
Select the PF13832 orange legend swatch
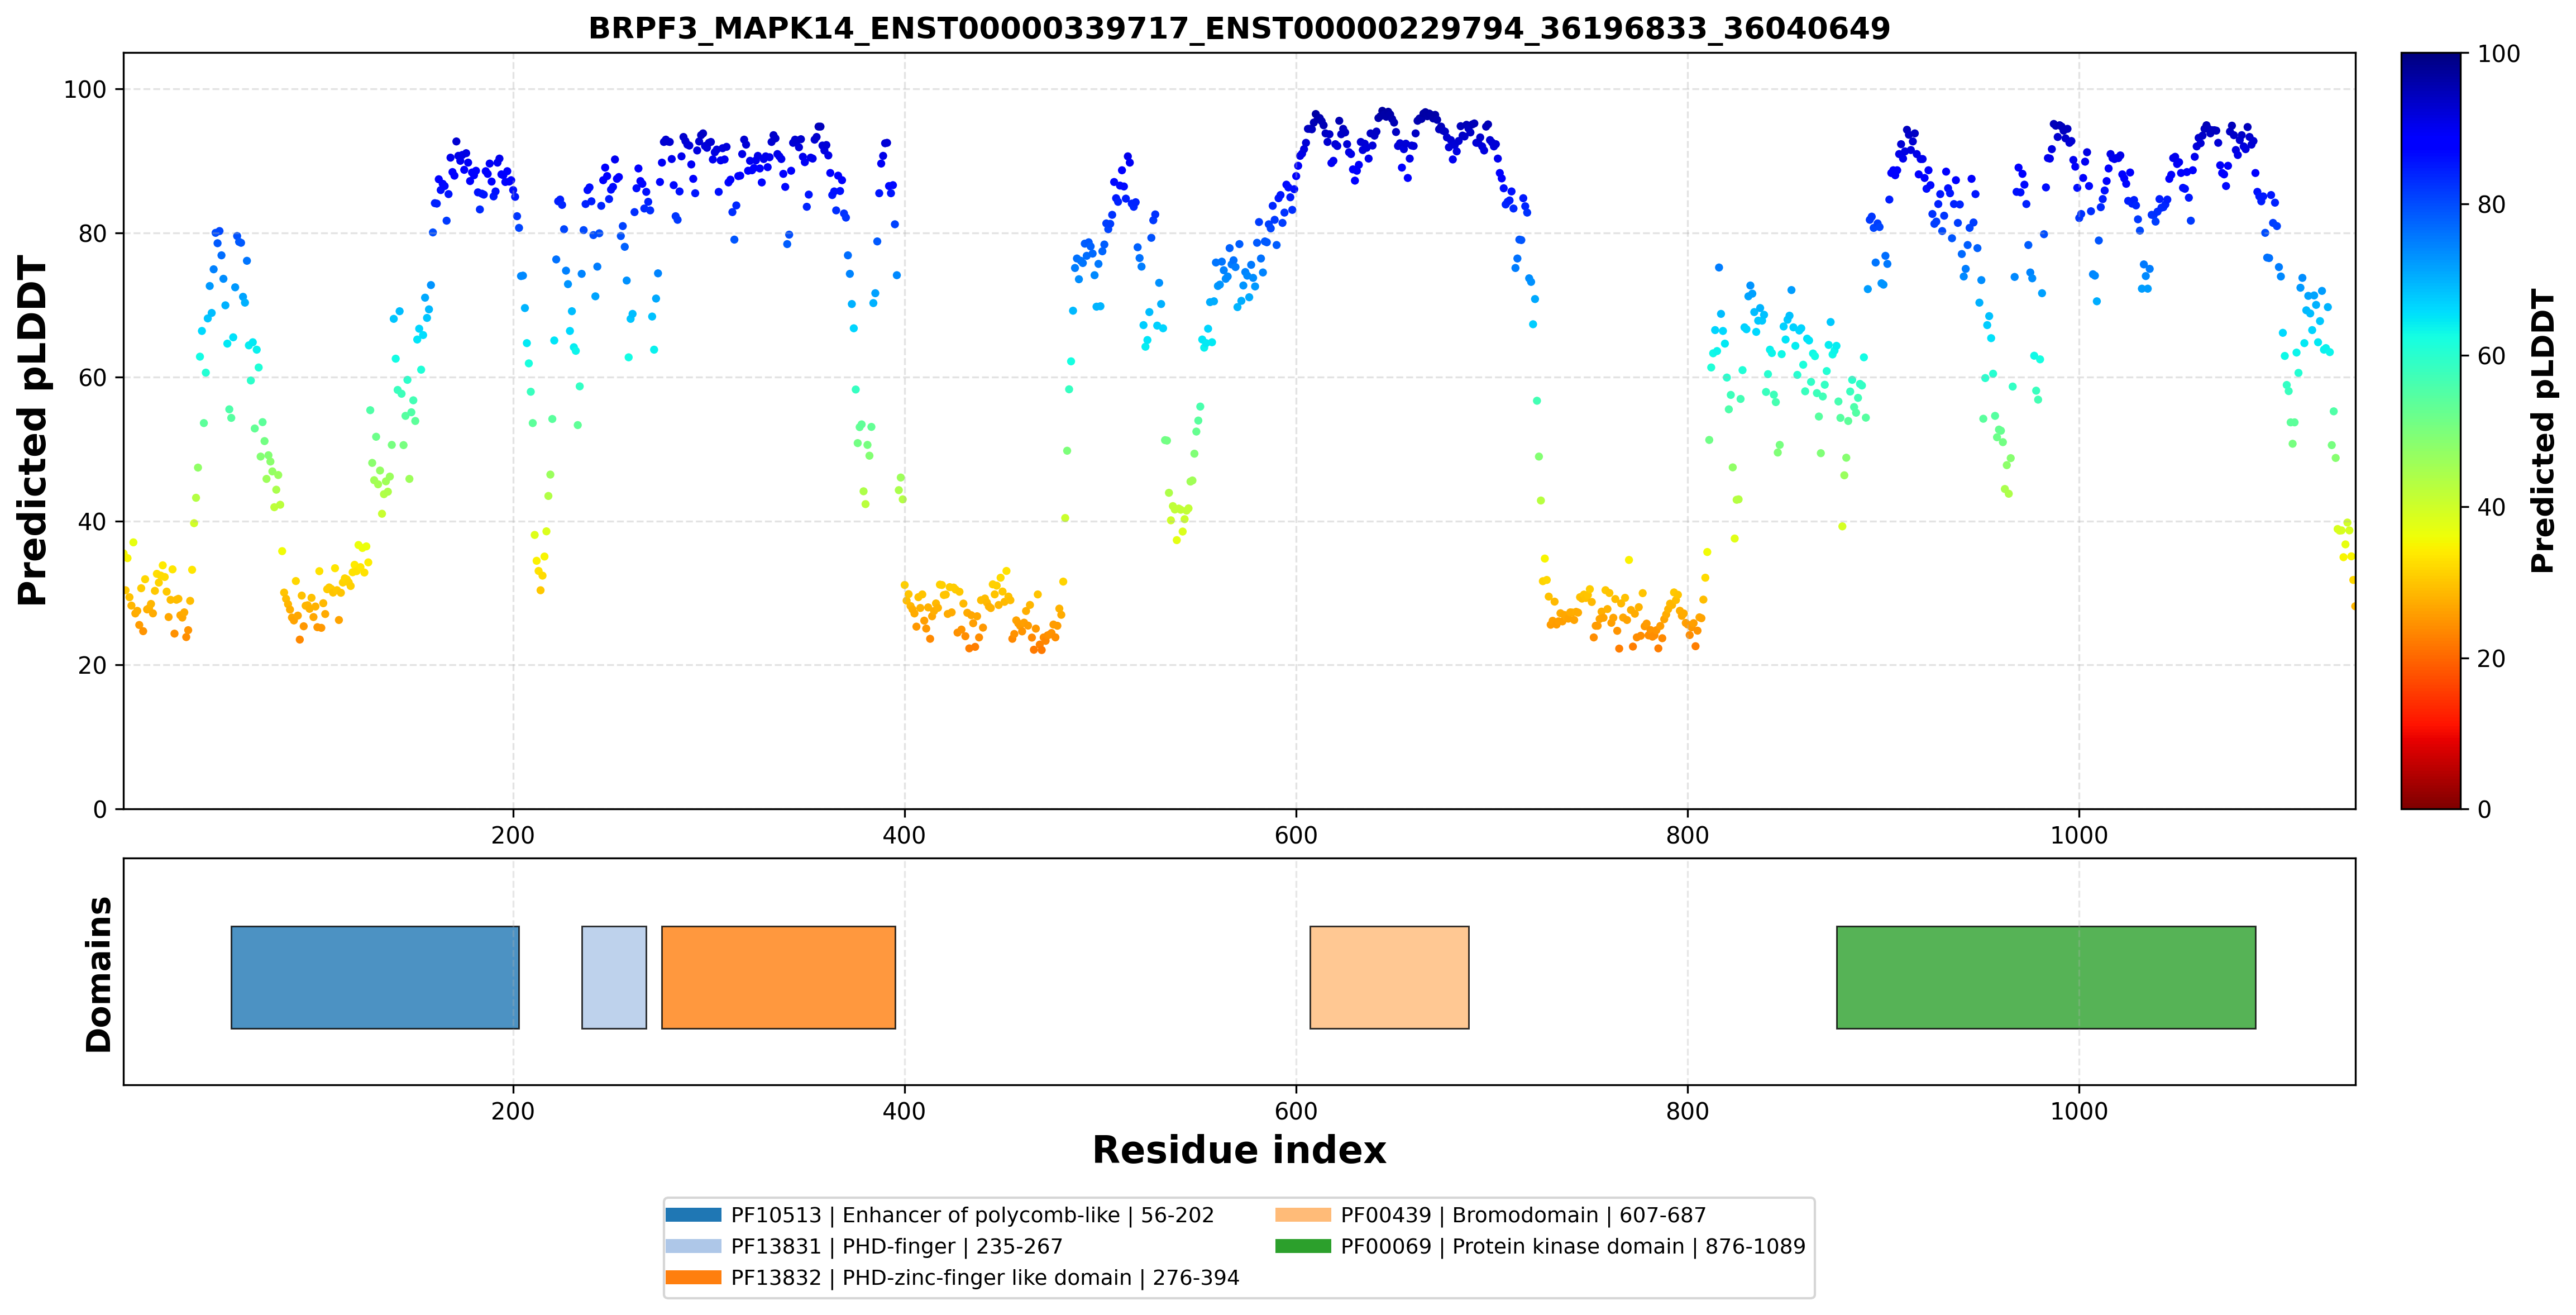(693, 1277)
